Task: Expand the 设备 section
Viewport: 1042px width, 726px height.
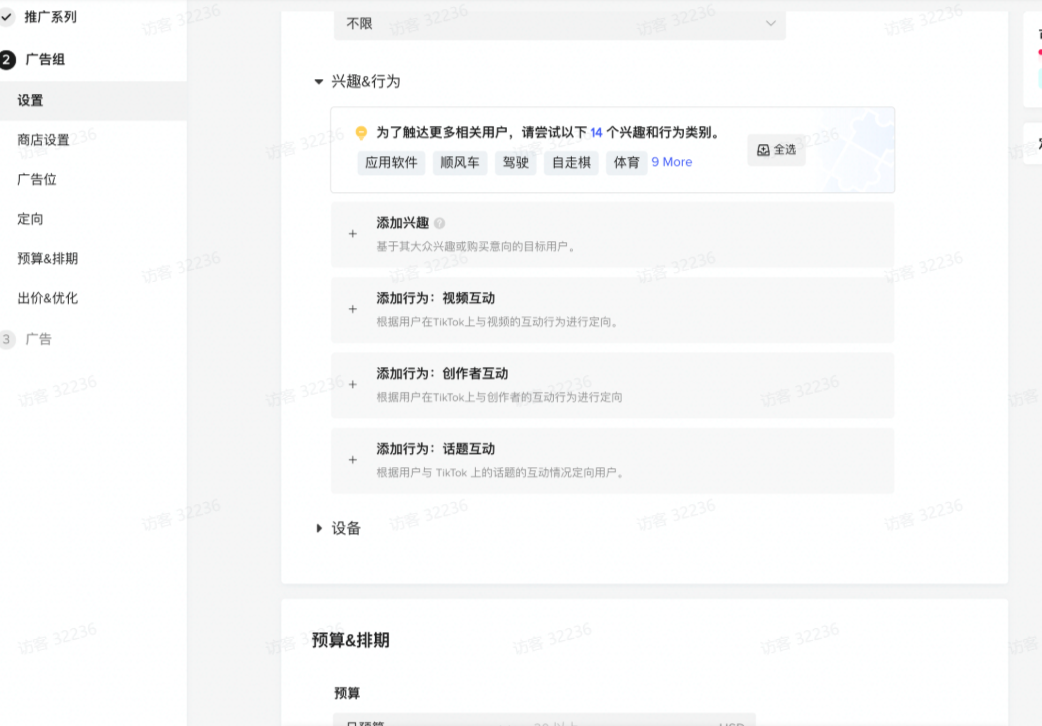Action: tap(318, 527)
